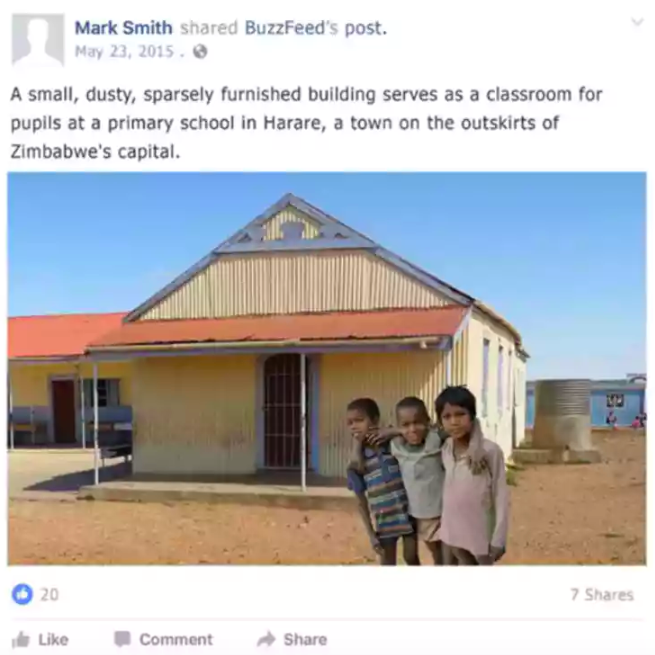
Task: Open the school building photo
Action: click(x=327, y=368)
